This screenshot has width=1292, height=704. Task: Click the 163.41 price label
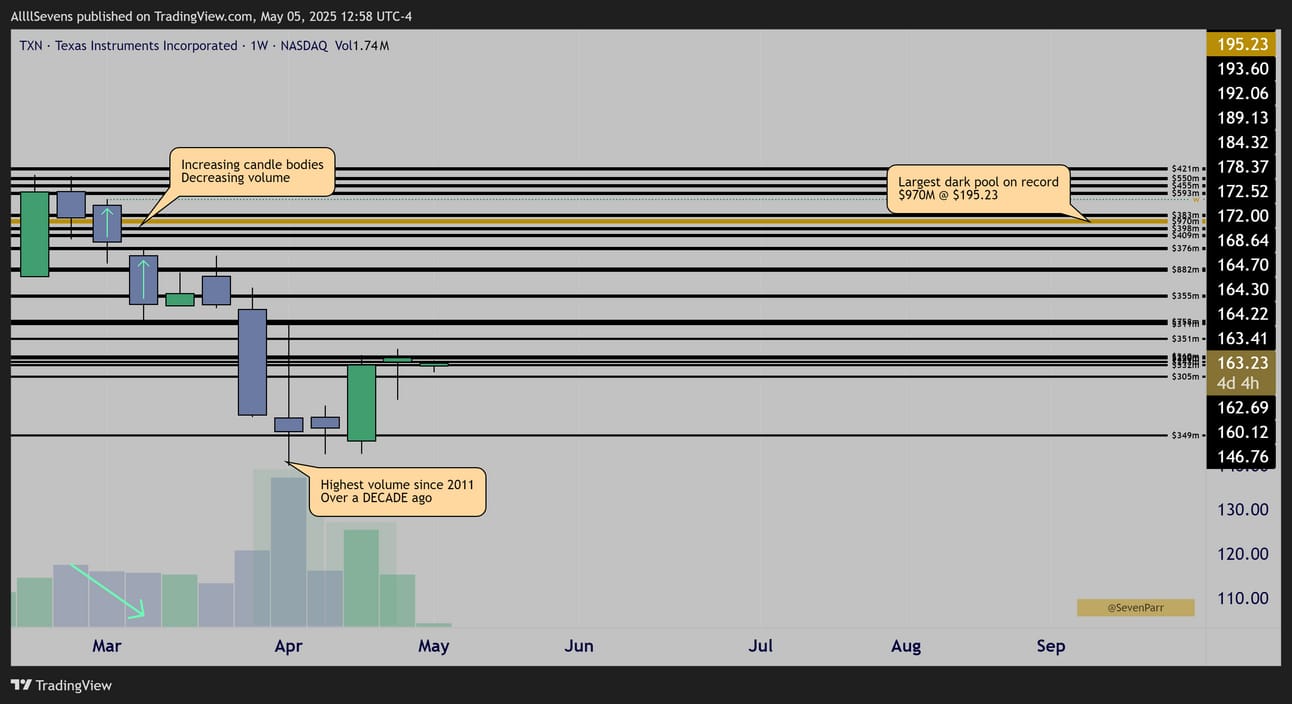point(1243,338)
